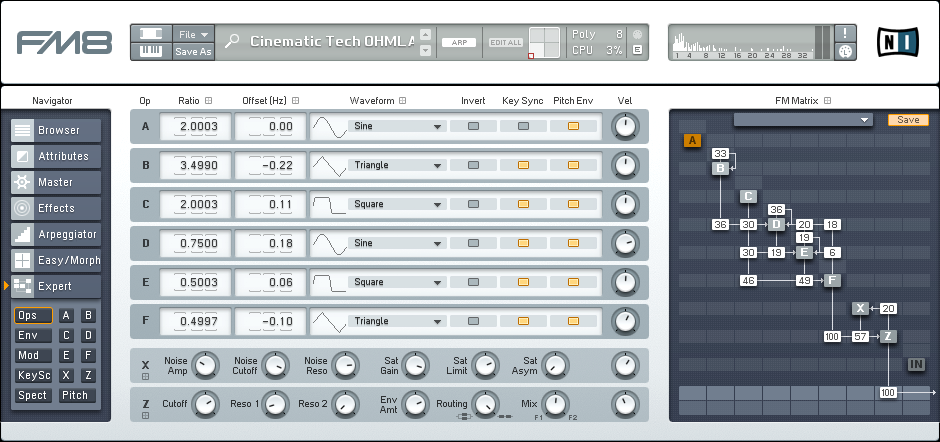Open Waveform dropdown for operator E
The image size is (940, 442).
[397, 282]
